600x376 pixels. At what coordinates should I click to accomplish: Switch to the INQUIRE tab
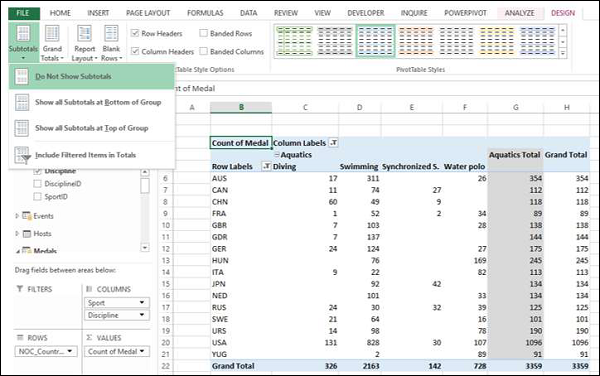coord(414,13)
